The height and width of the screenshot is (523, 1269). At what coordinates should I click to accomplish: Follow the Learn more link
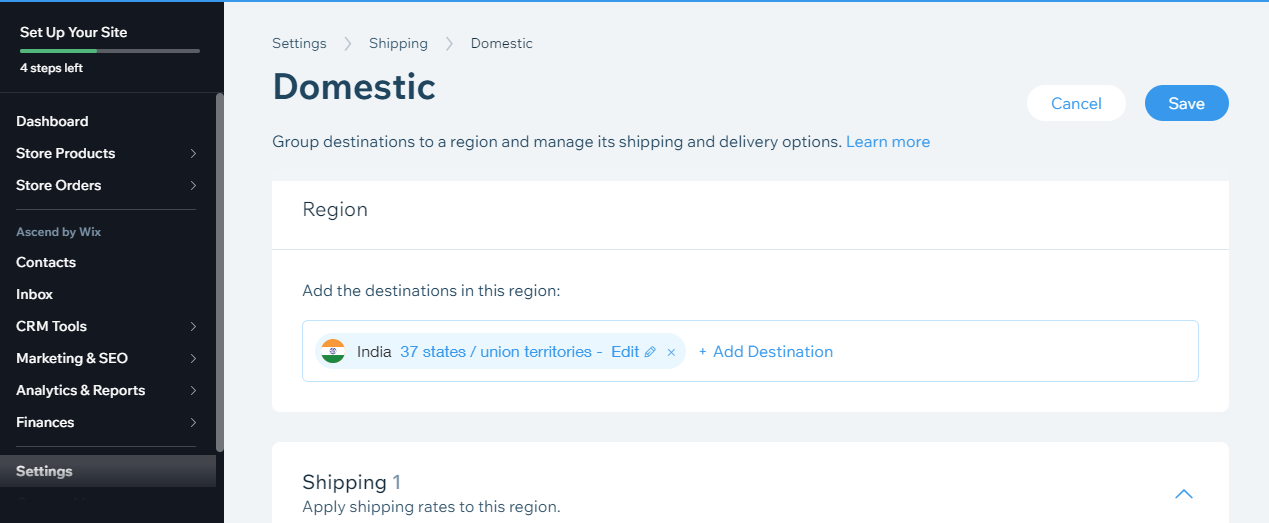click(887, 142)
